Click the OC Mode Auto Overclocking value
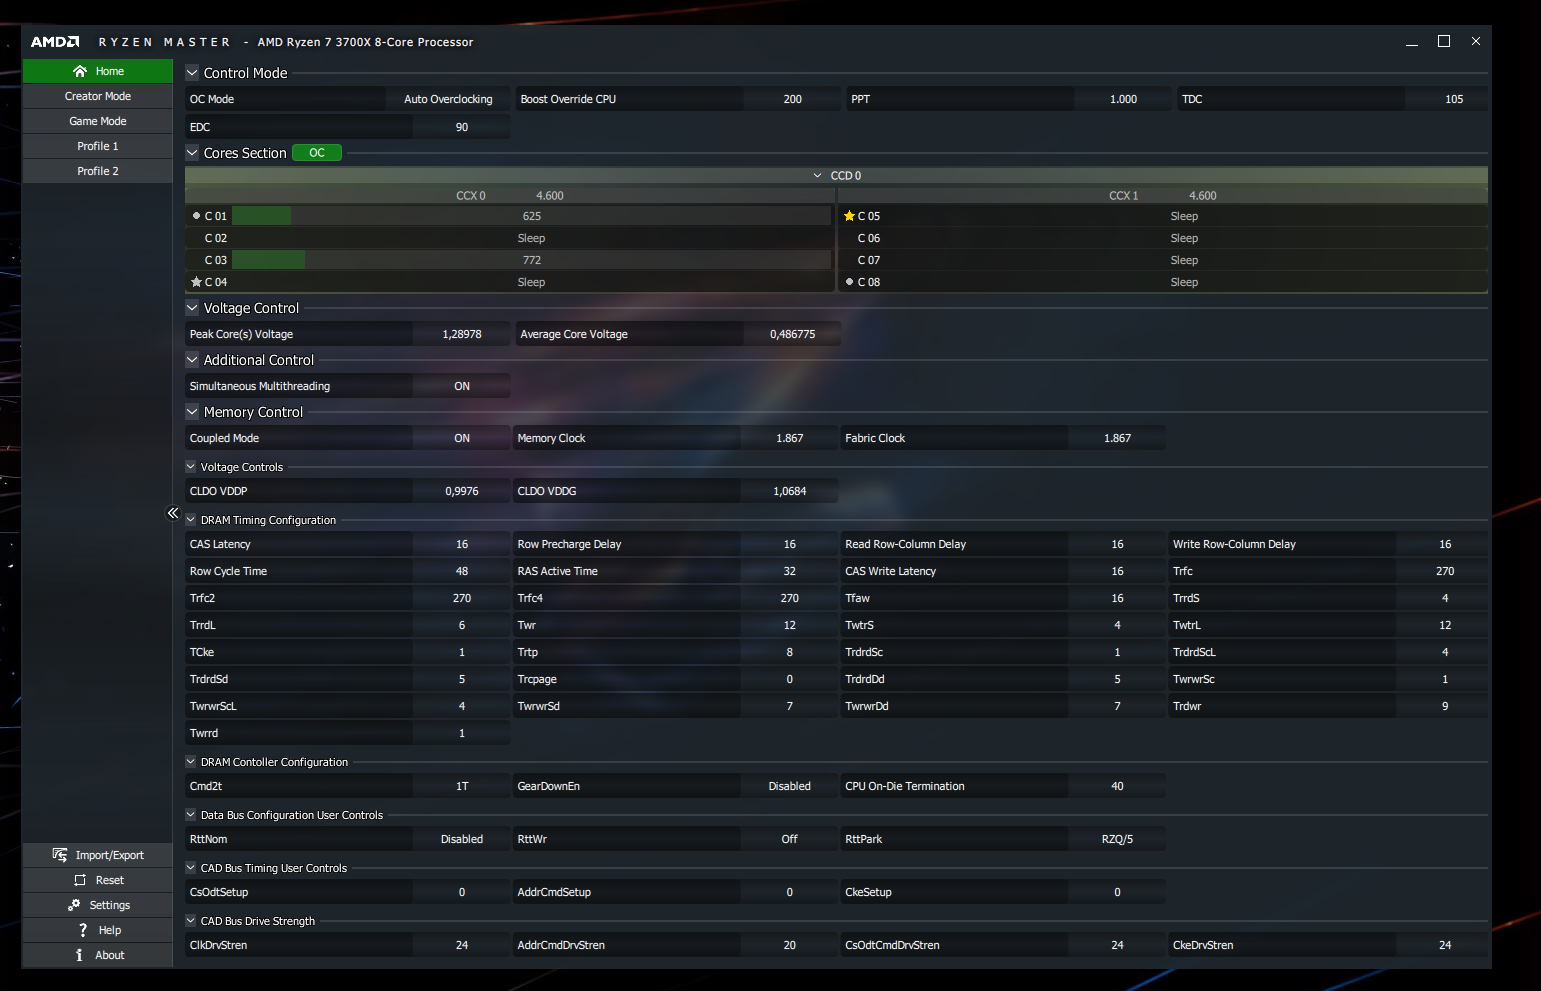This screenshot has height=991, width=1541. (x=448, y=99)
